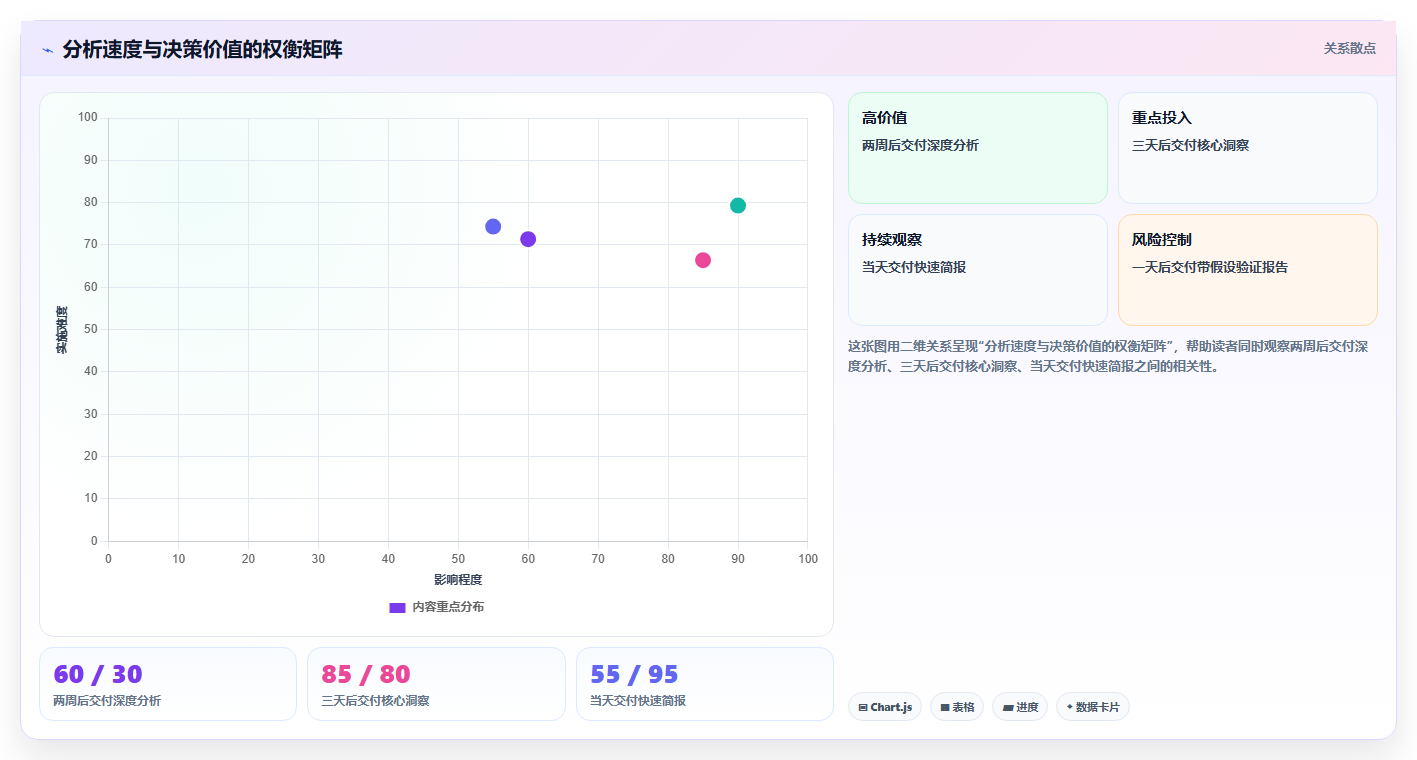Click the 三天后交付核心洞察 text in 重点投入 card
1417x760 pixels.
pos(1190,145)
